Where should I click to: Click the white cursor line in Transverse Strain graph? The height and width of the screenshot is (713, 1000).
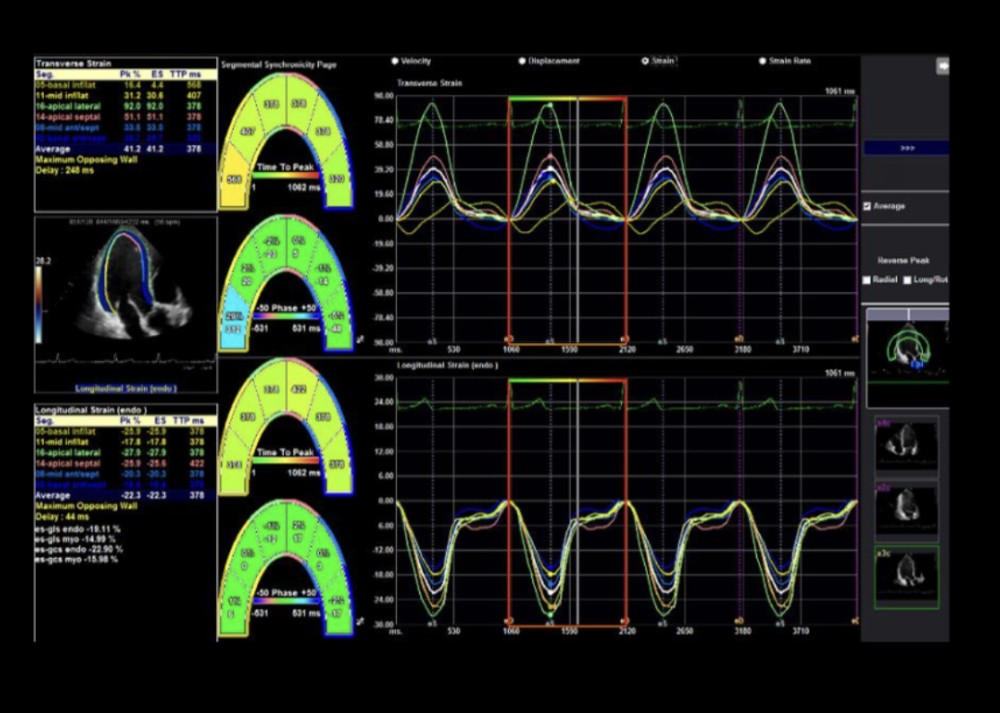point(576,220)
